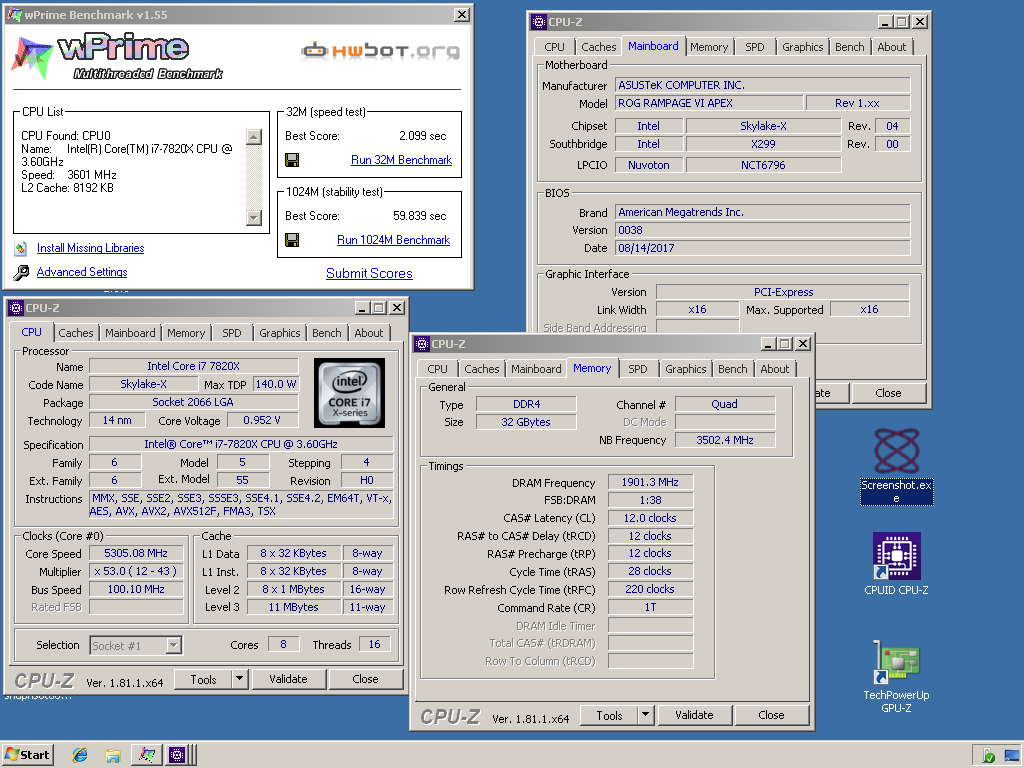Screen dimensions: 1024x768
Task: Open Advanced Settings link
Action: pos(82,272)
